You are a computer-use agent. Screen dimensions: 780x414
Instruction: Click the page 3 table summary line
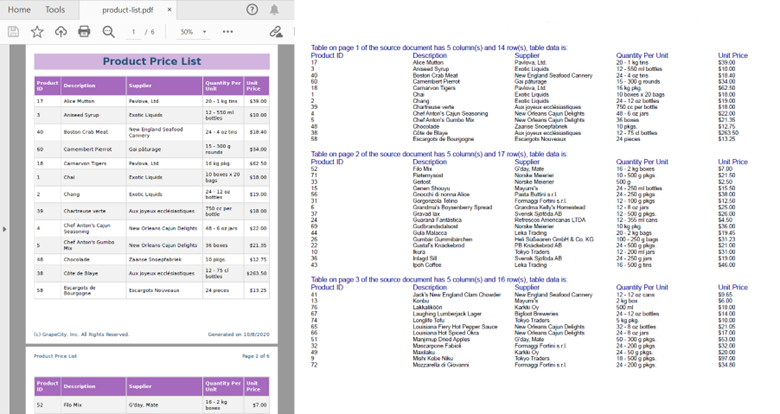pos(439,280)
